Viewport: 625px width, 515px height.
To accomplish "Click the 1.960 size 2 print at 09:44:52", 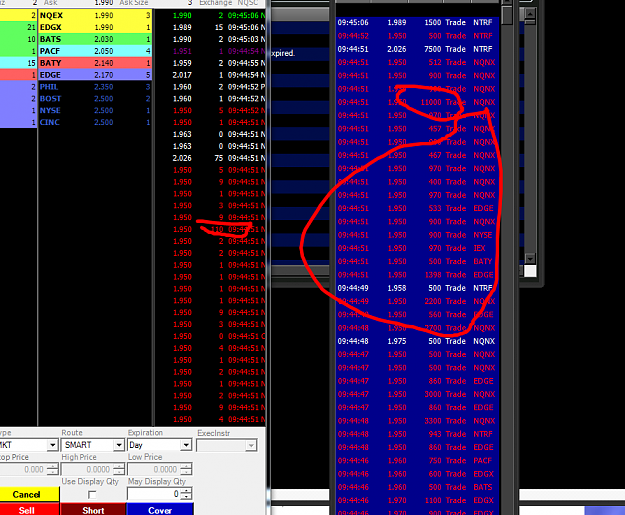I will (210, 86).
